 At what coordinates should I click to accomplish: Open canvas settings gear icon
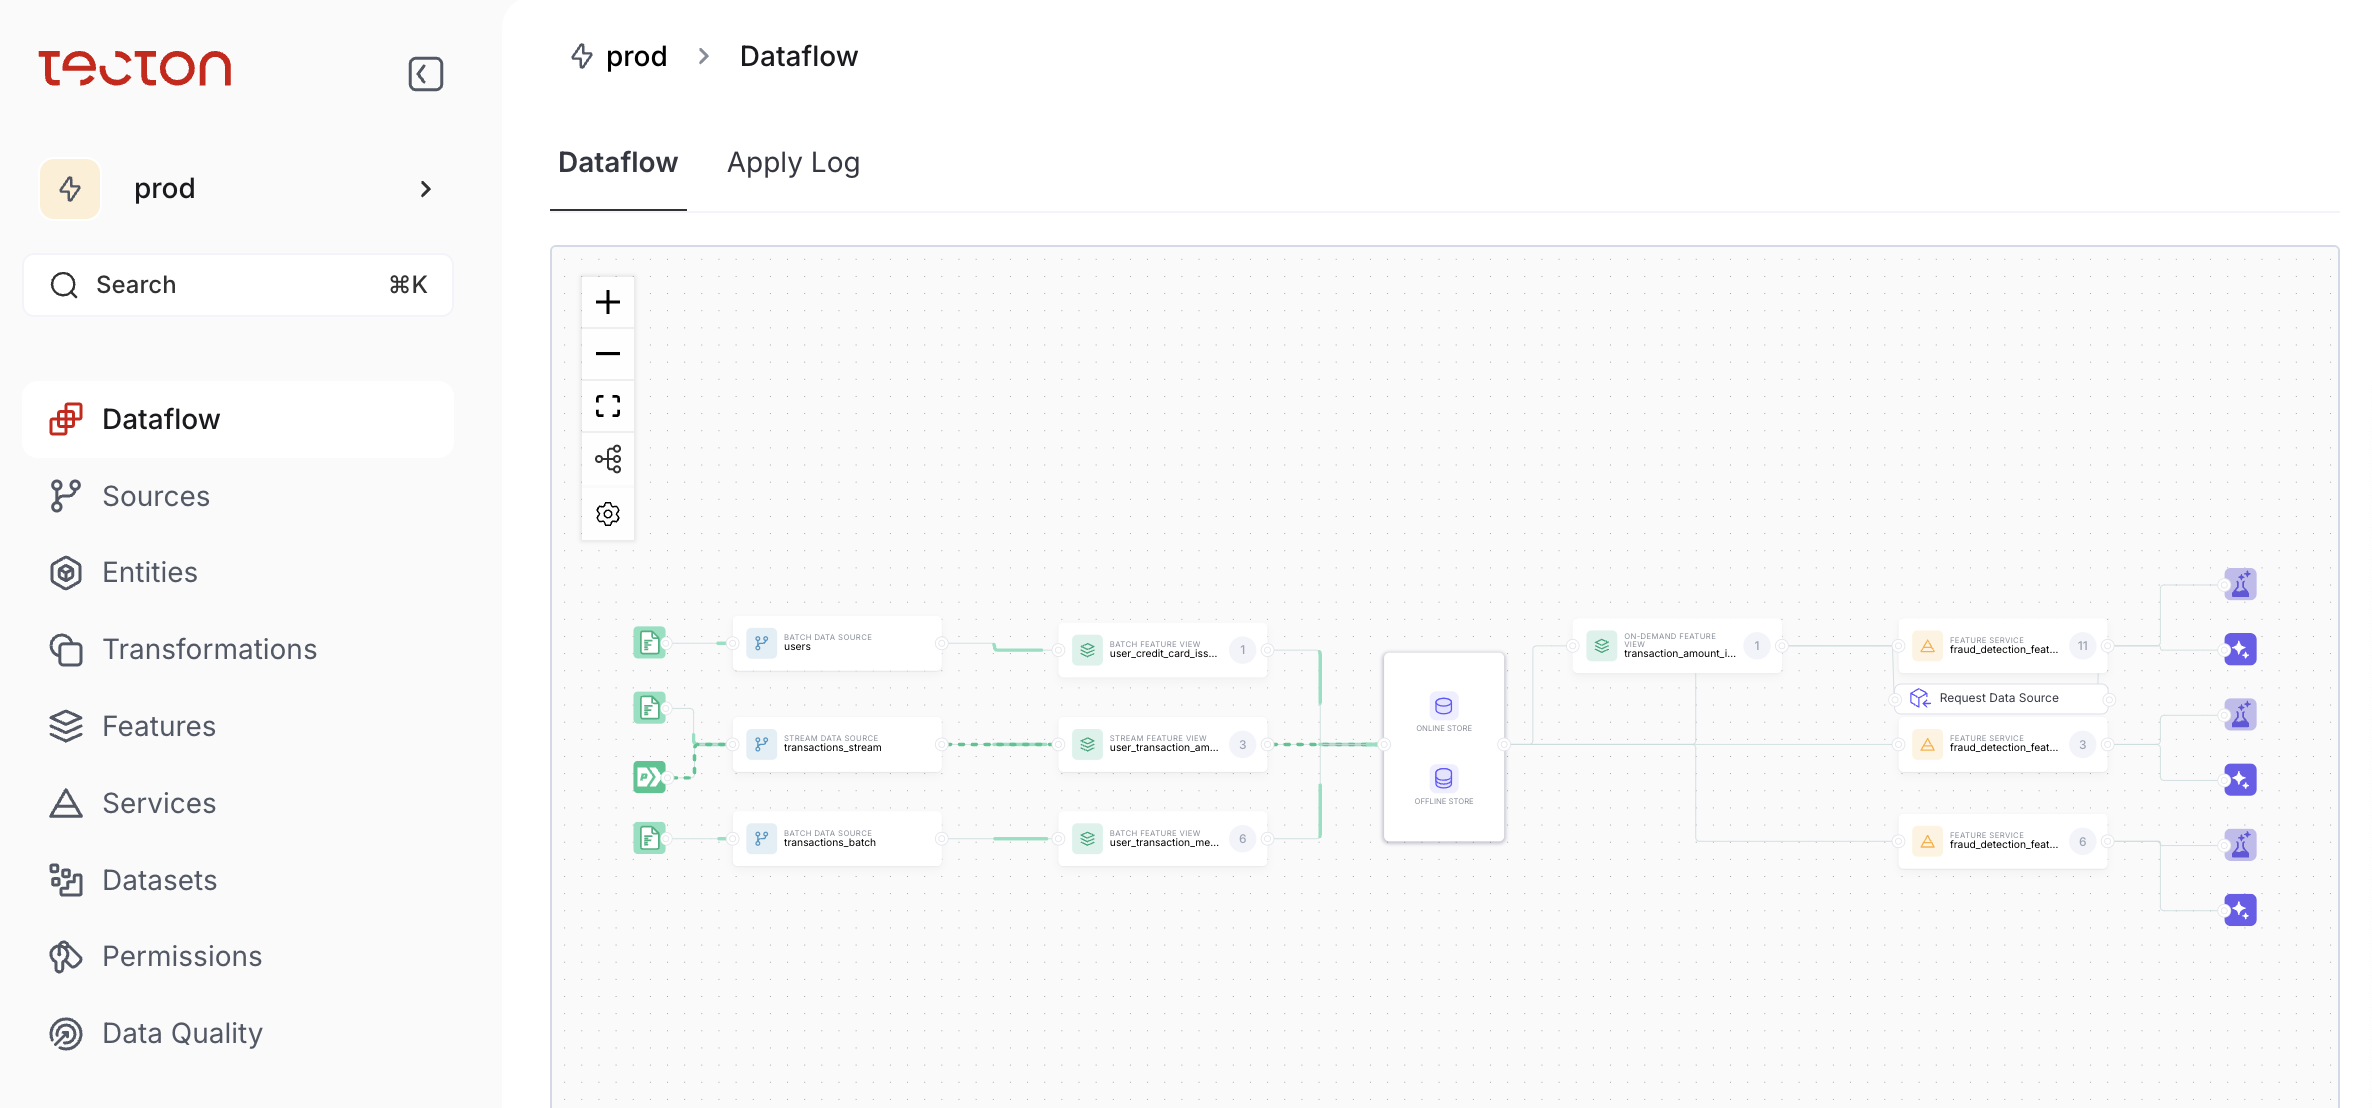click(x=608, y=514)
